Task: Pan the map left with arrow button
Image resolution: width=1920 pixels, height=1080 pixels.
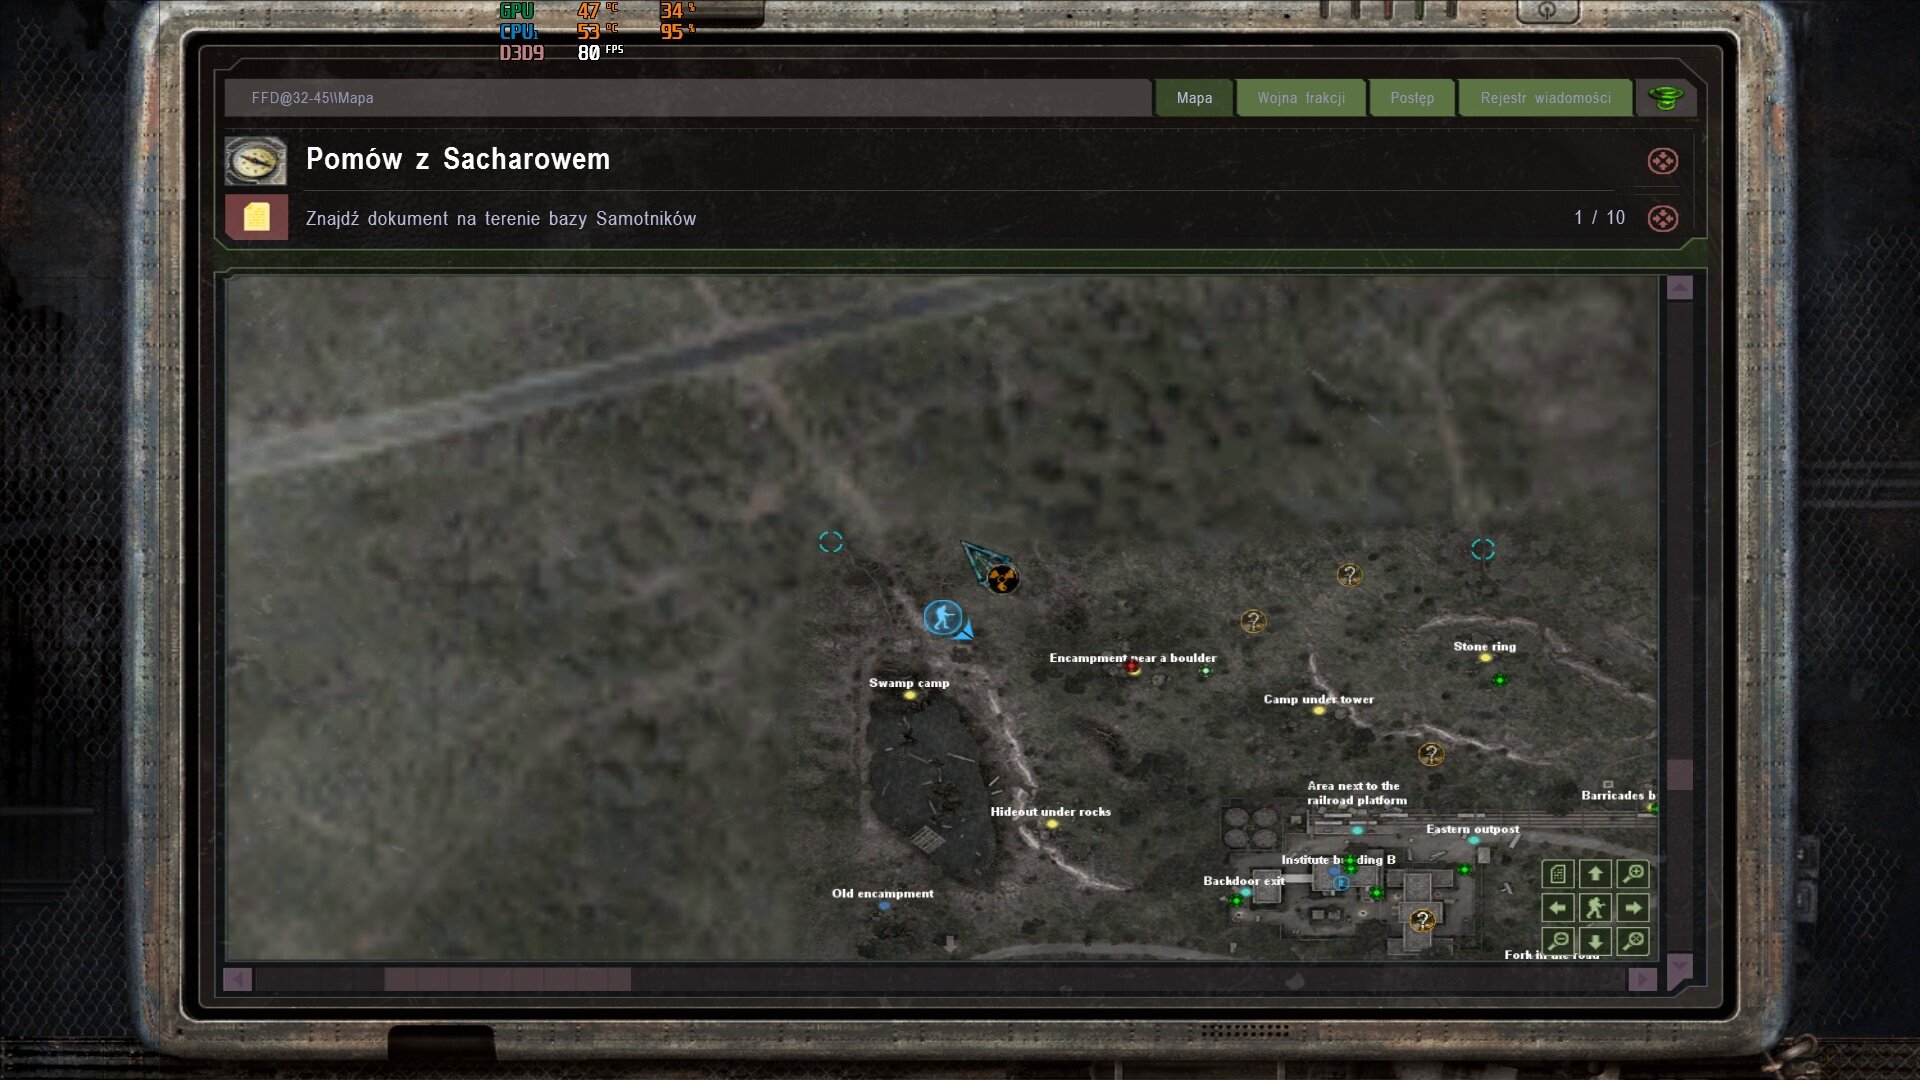Action: click(1558, 908)
